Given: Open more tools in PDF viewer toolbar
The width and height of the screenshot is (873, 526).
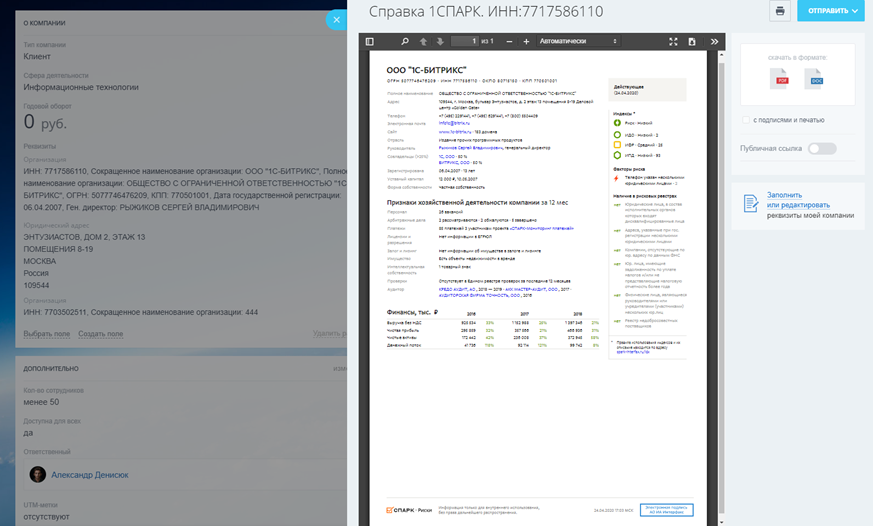Looking at the screenshot, I should pyautogui.click(x=714, y=42).
